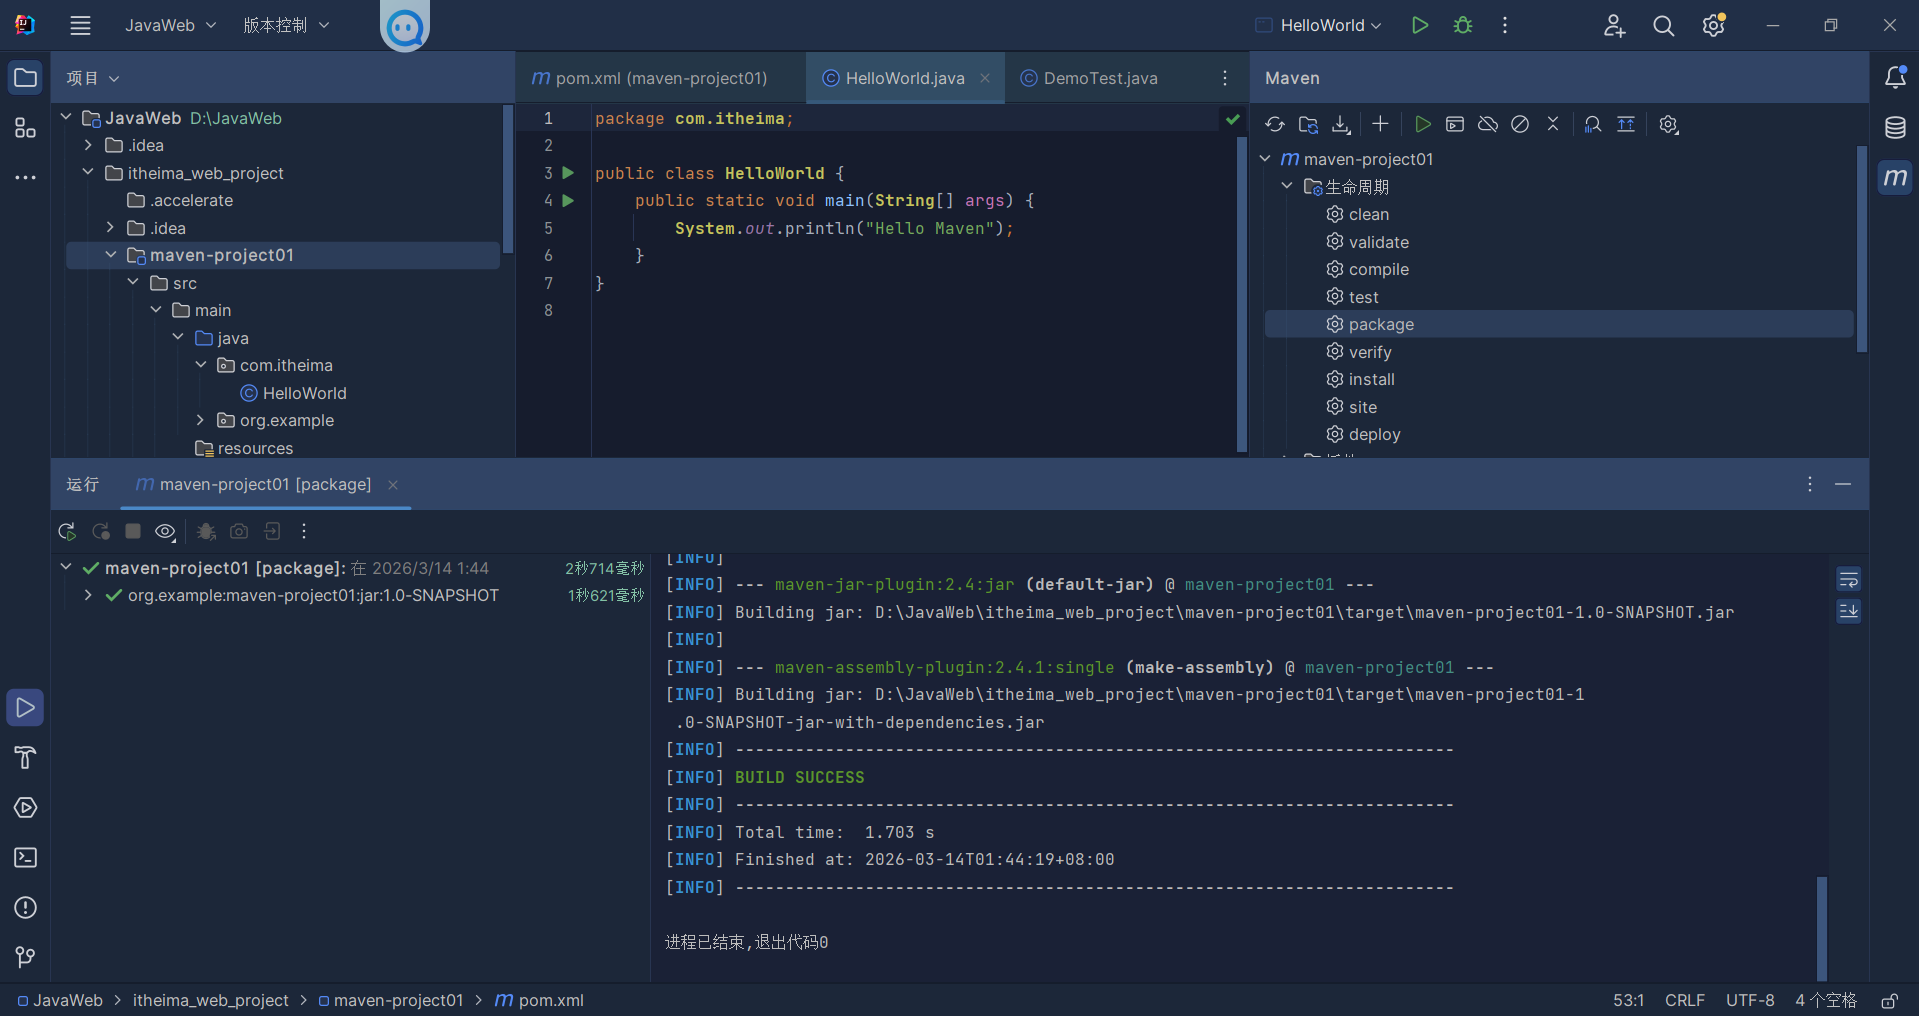Rerun the maven-project01 package build
The width and height of the screenshot is (1919, 1016).
(67, 531)
